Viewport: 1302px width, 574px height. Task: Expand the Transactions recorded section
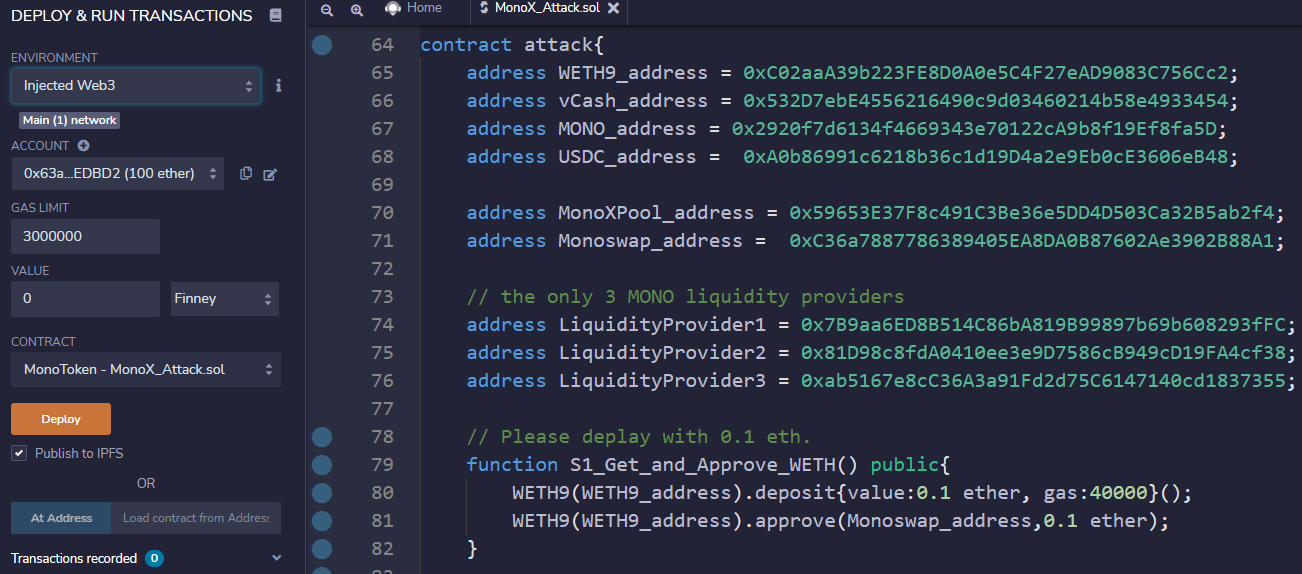(277, 558)
